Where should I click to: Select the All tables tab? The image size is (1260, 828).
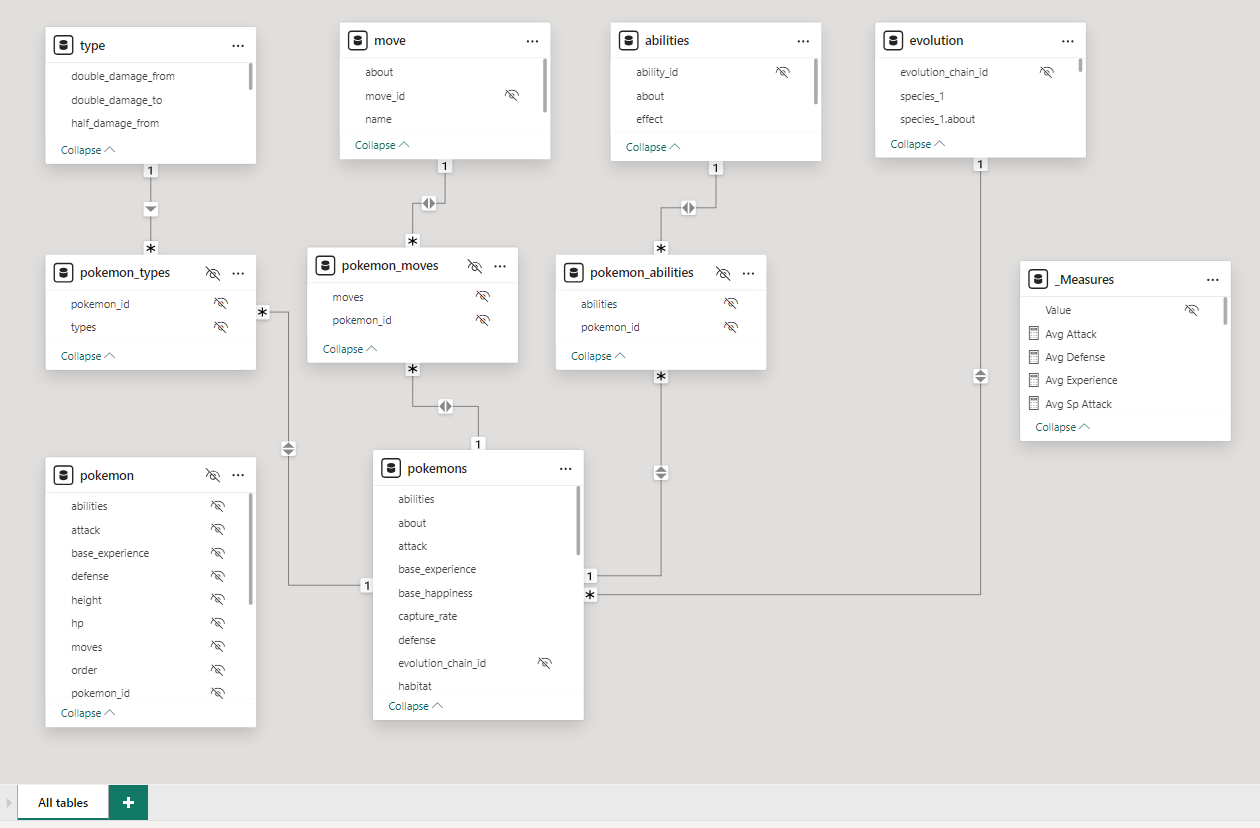click(63, 802)
